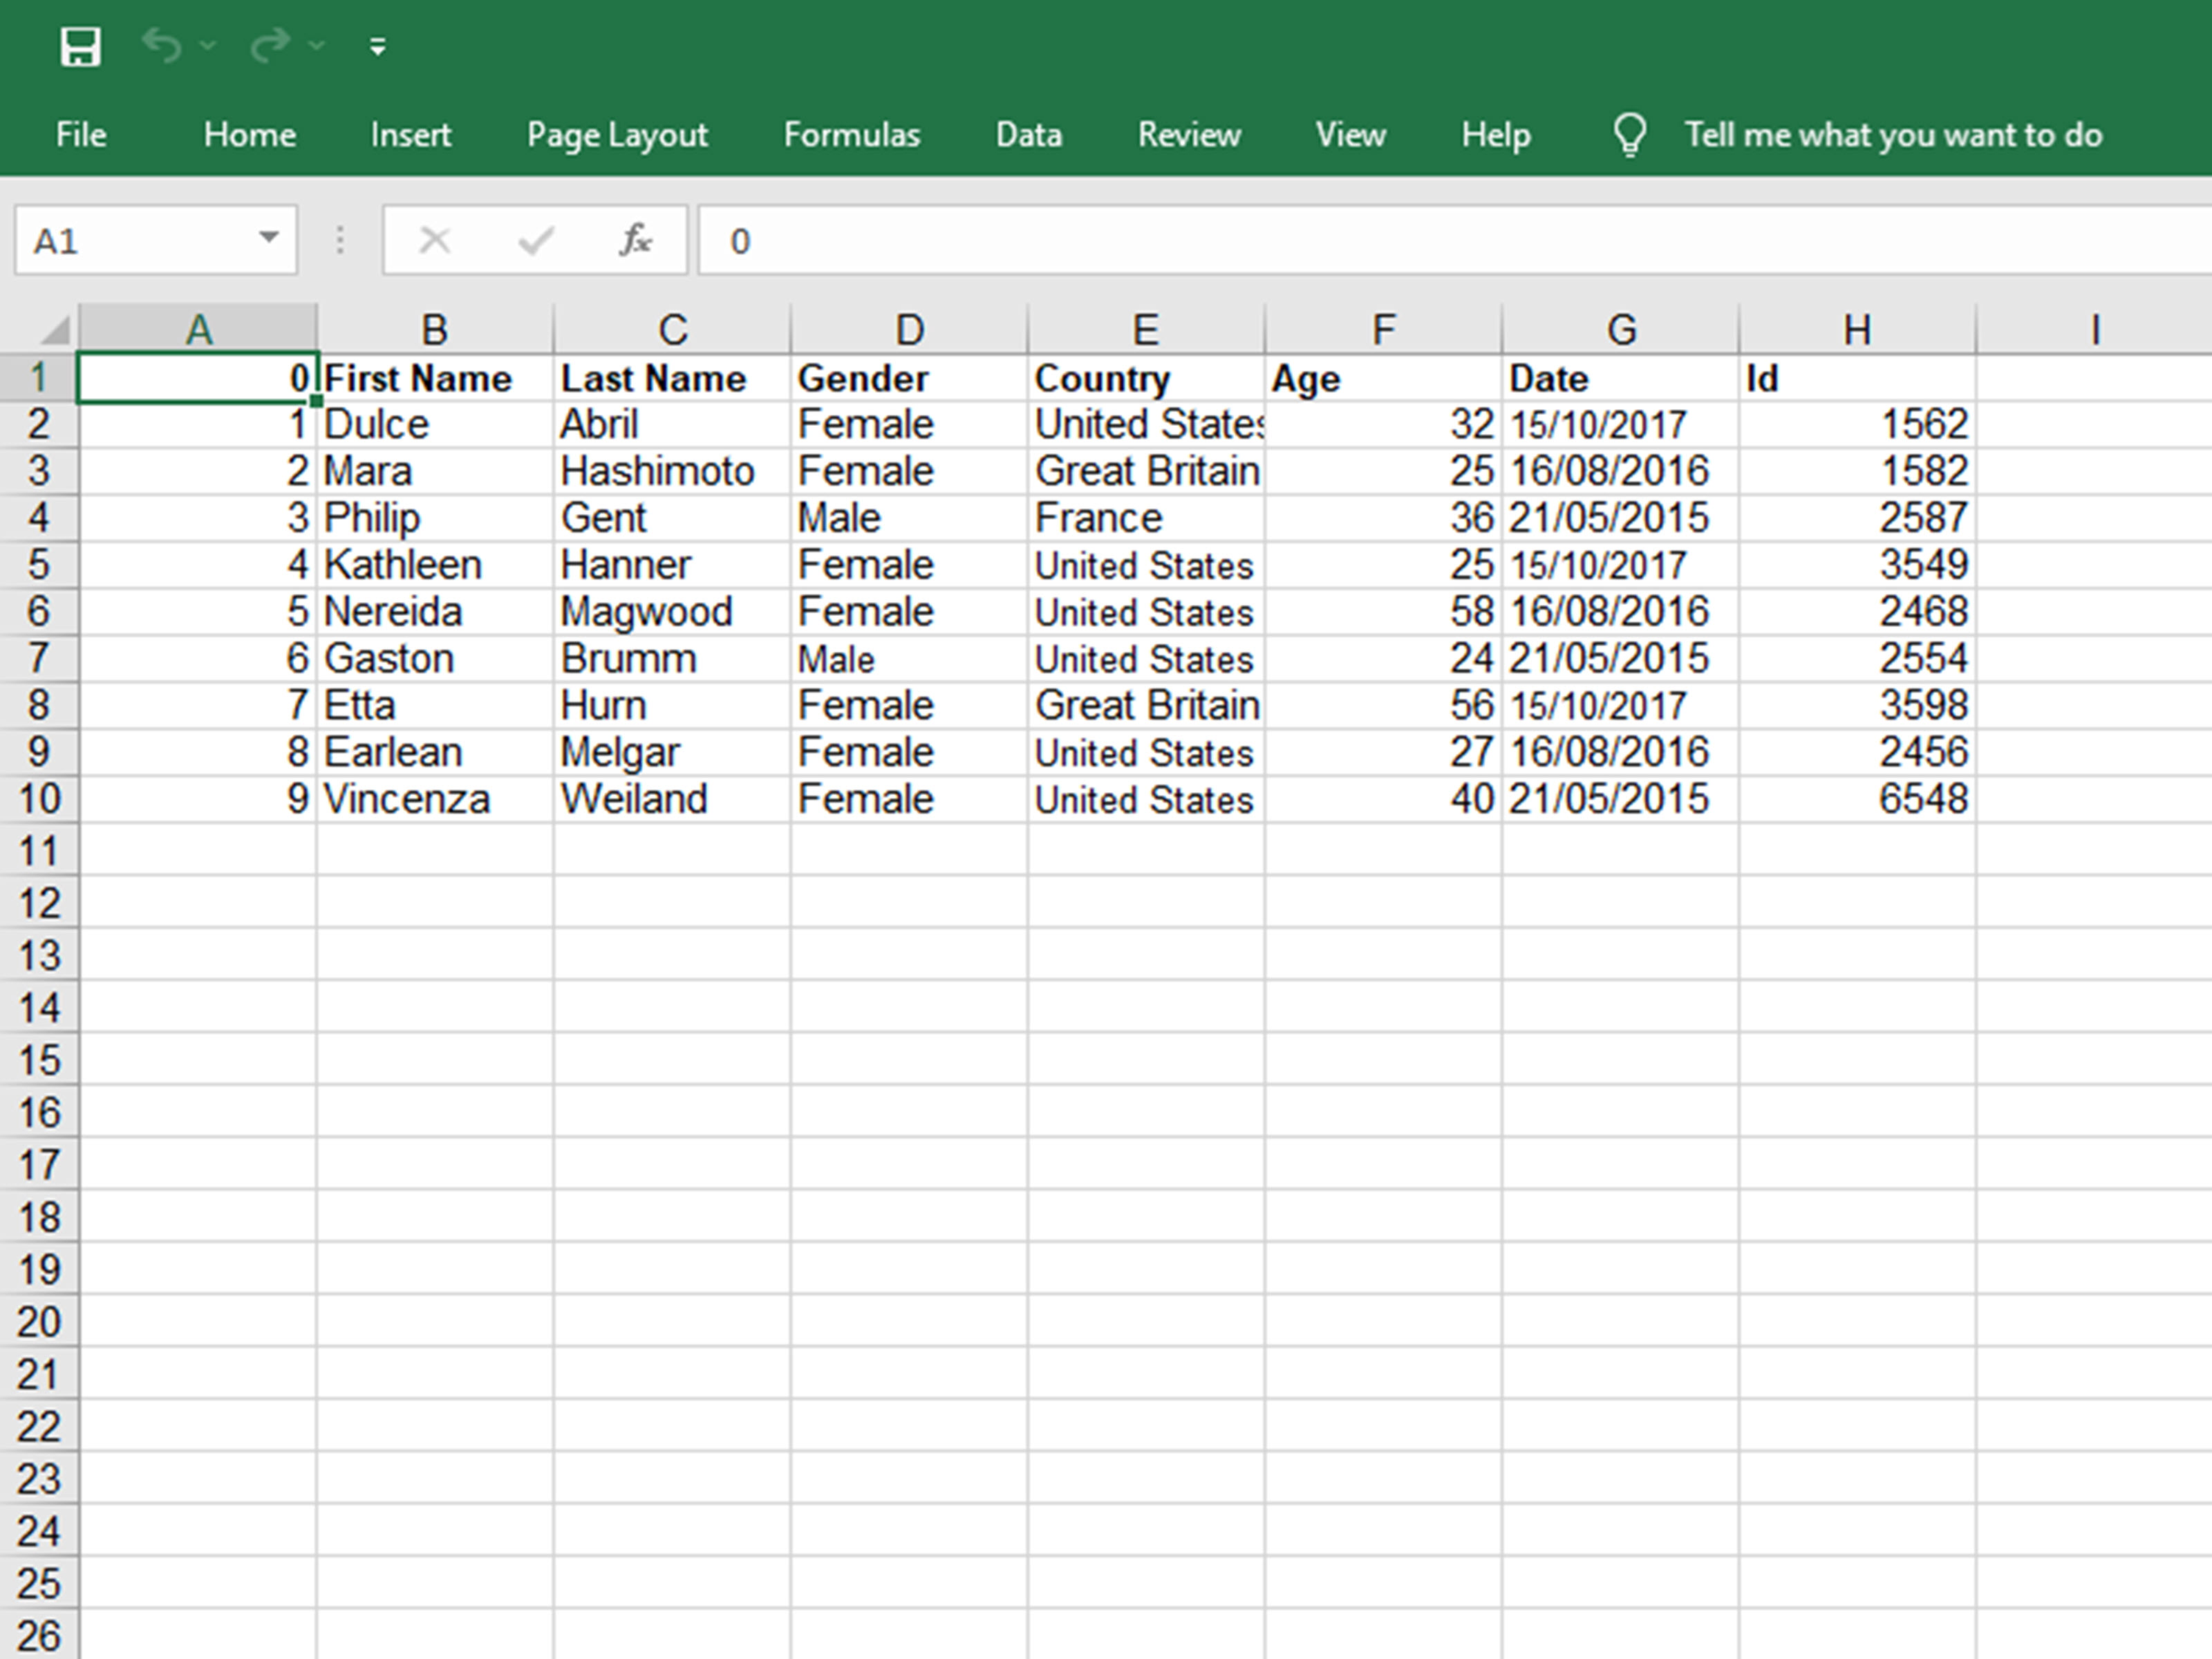Open Customize Quick Access Toolbar menu
2212x1659 pixels.
click(x=377, y=47)
